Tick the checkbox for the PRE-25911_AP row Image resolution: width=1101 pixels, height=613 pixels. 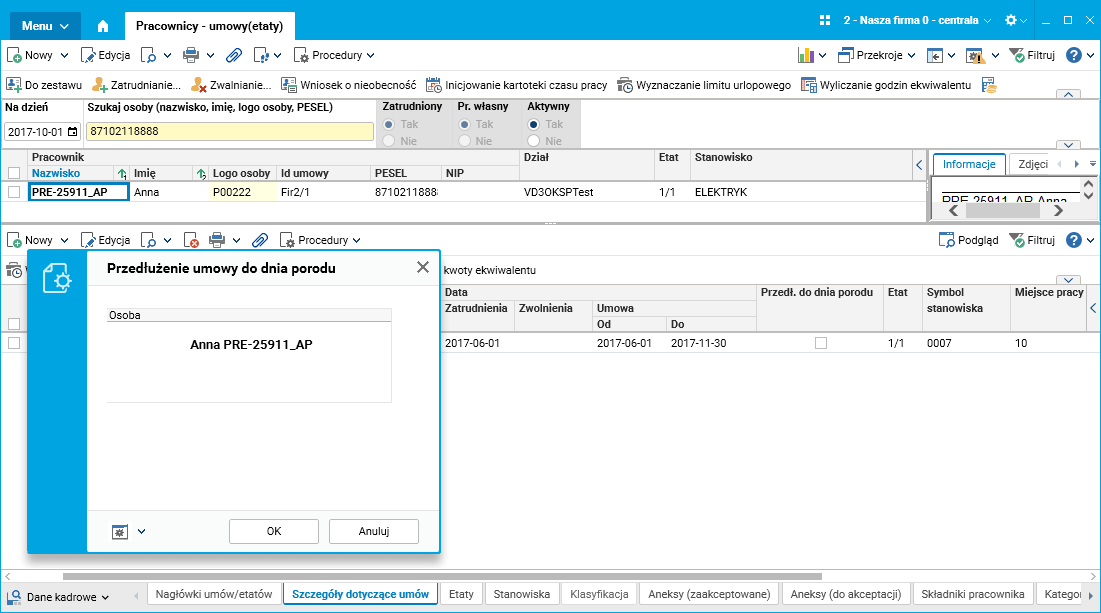click(14, 192)
